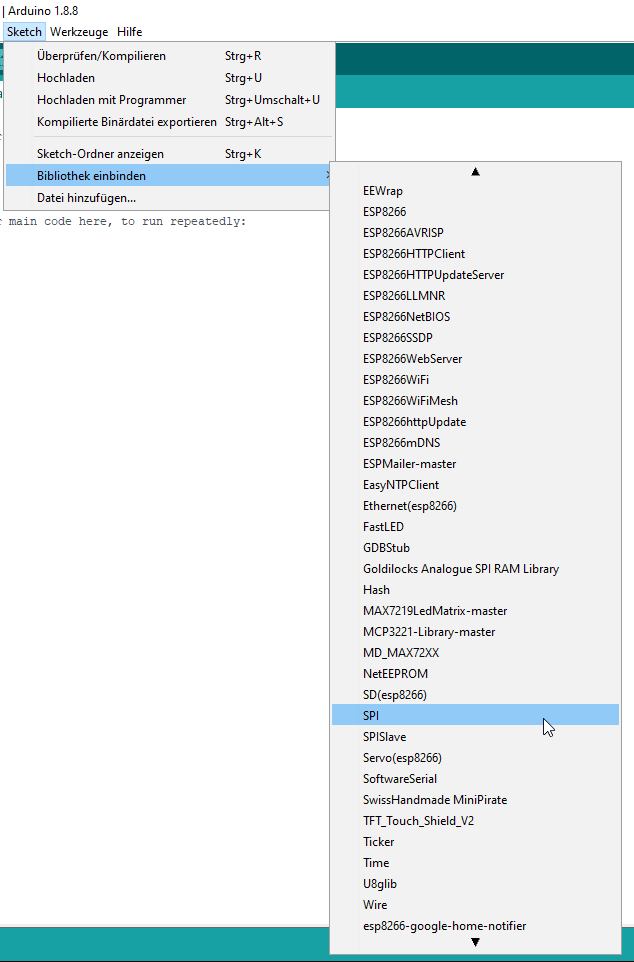Choose Kompilierte Binärdatei exportieren
The image size is (634, 962).
[170, 122]
